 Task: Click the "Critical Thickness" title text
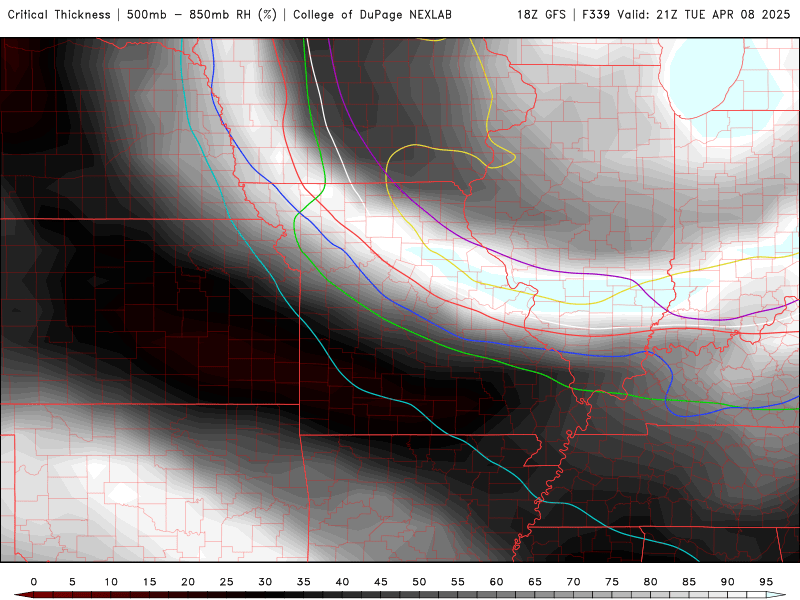pyautogui.click(x=59, y=14)
